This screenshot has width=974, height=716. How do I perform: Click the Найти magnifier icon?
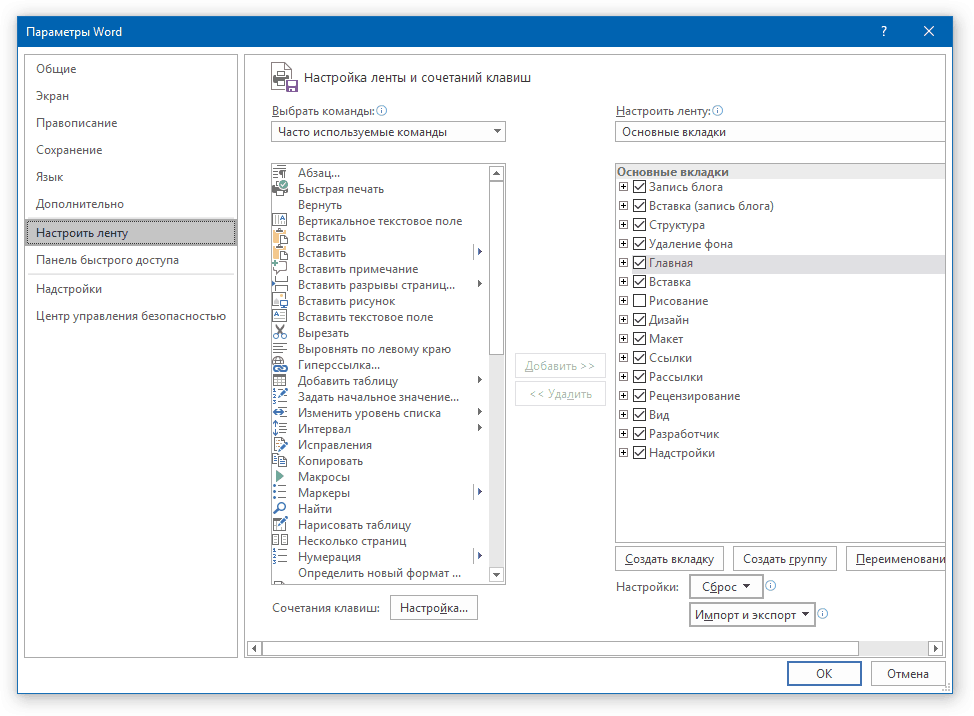(x=280, y=509)
